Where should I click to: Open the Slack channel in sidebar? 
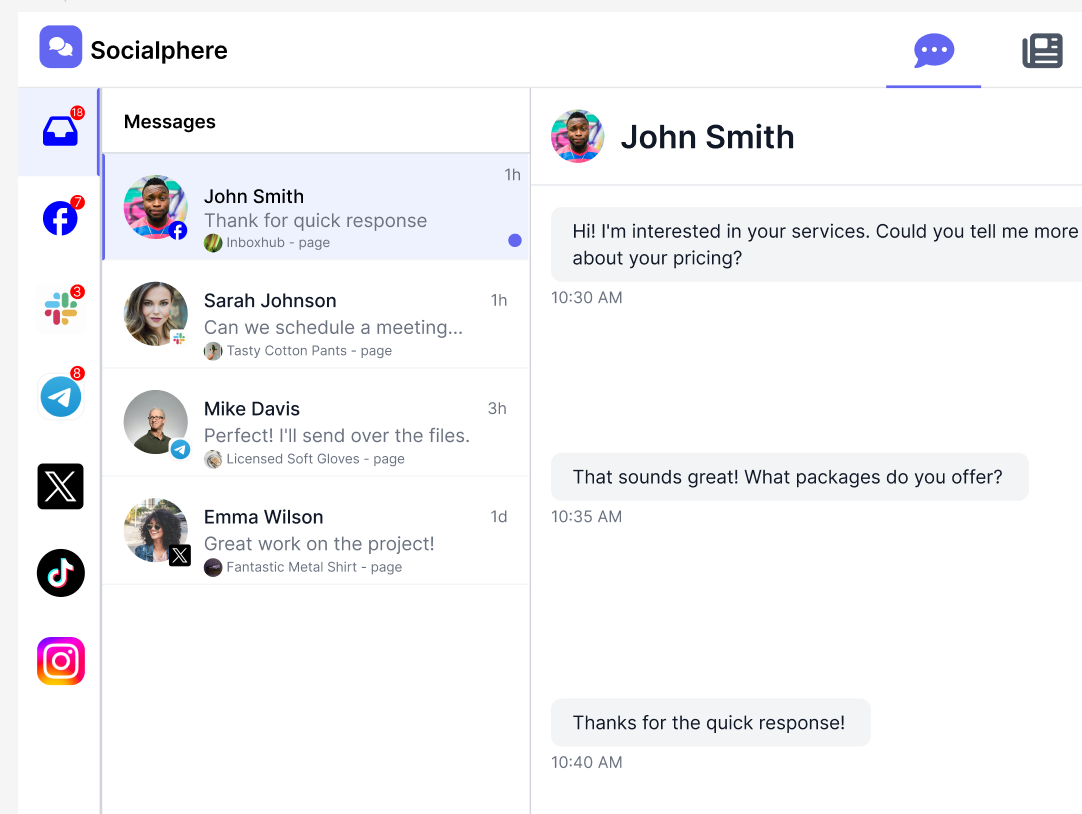pyautogui.click(x=61, y=308)
